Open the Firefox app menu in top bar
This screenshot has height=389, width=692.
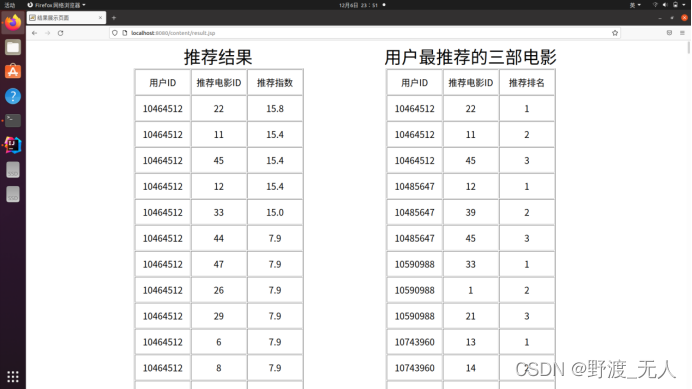[x=56, y=5]
